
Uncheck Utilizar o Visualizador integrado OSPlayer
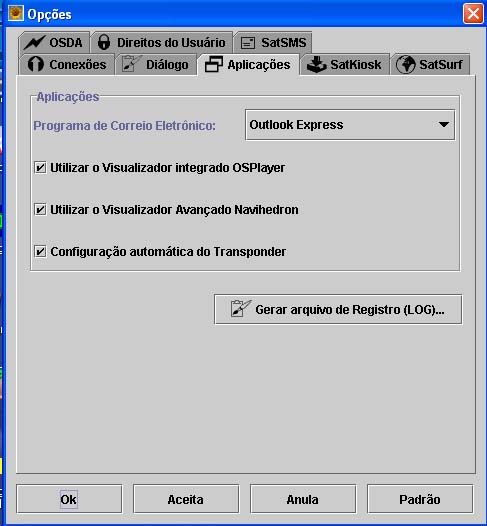click(x=40, y=167)
